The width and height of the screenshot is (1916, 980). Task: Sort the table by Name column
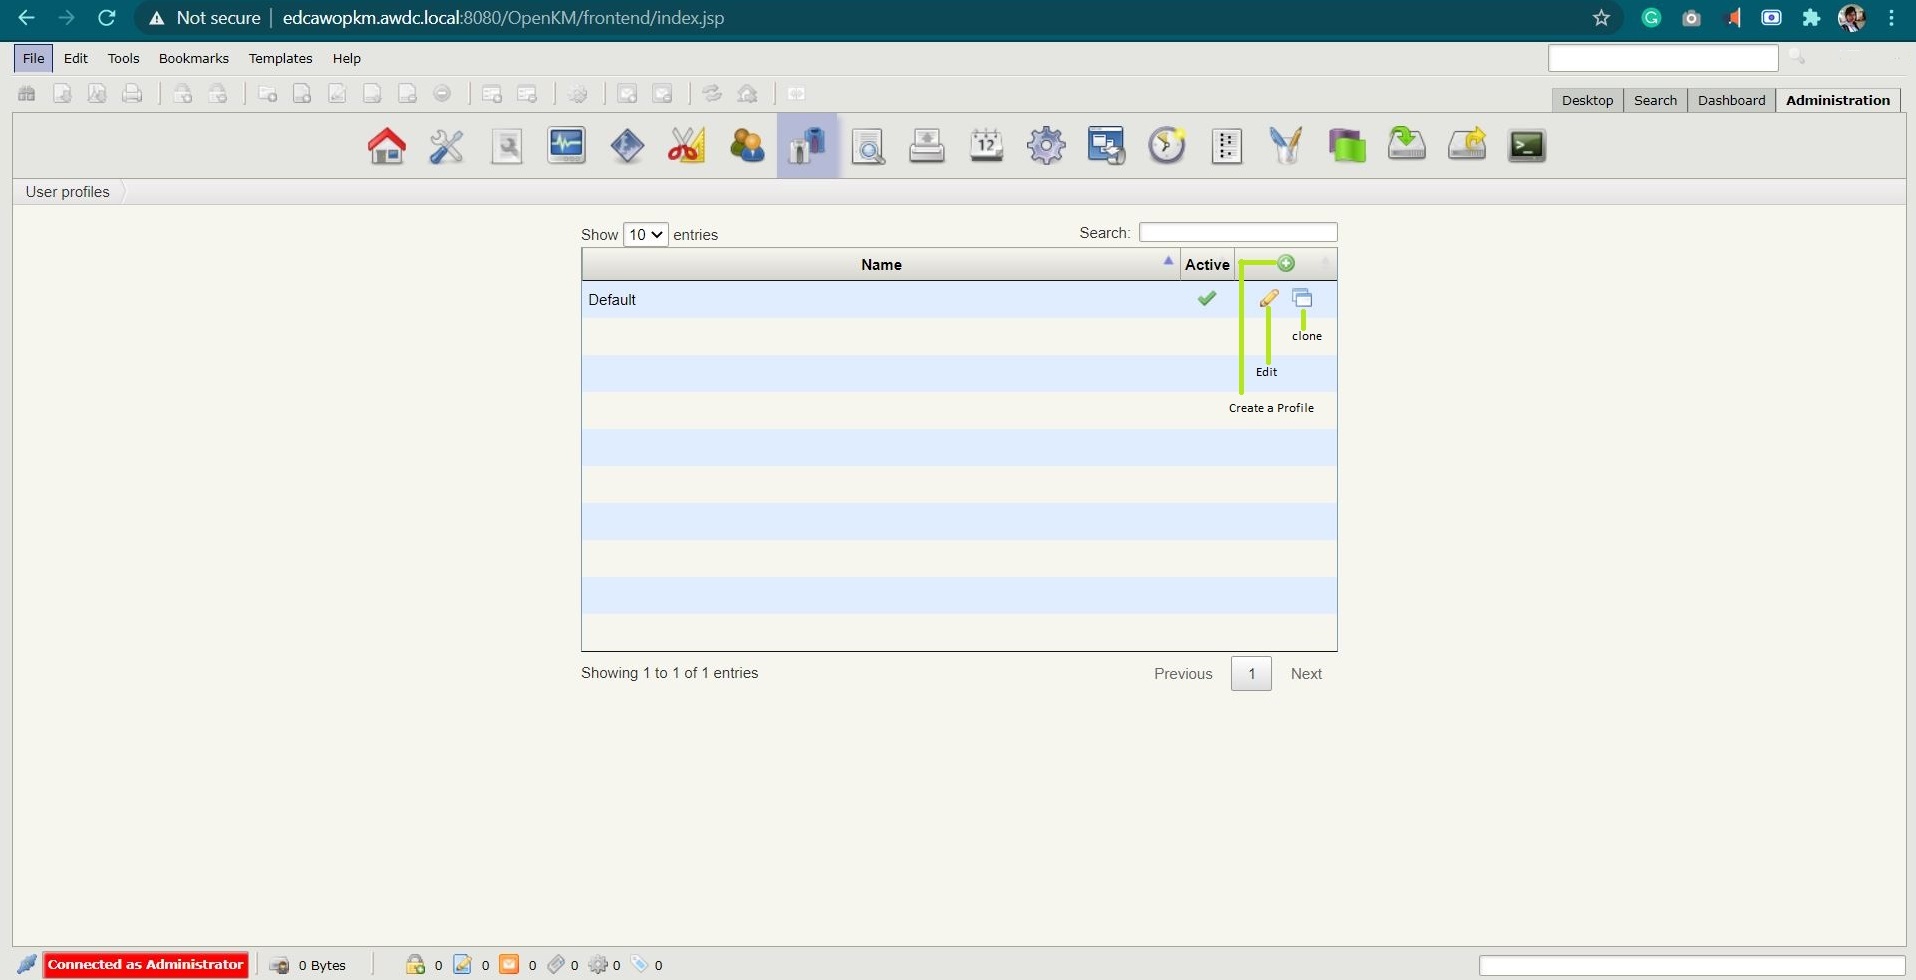click(x=881, y=264)
